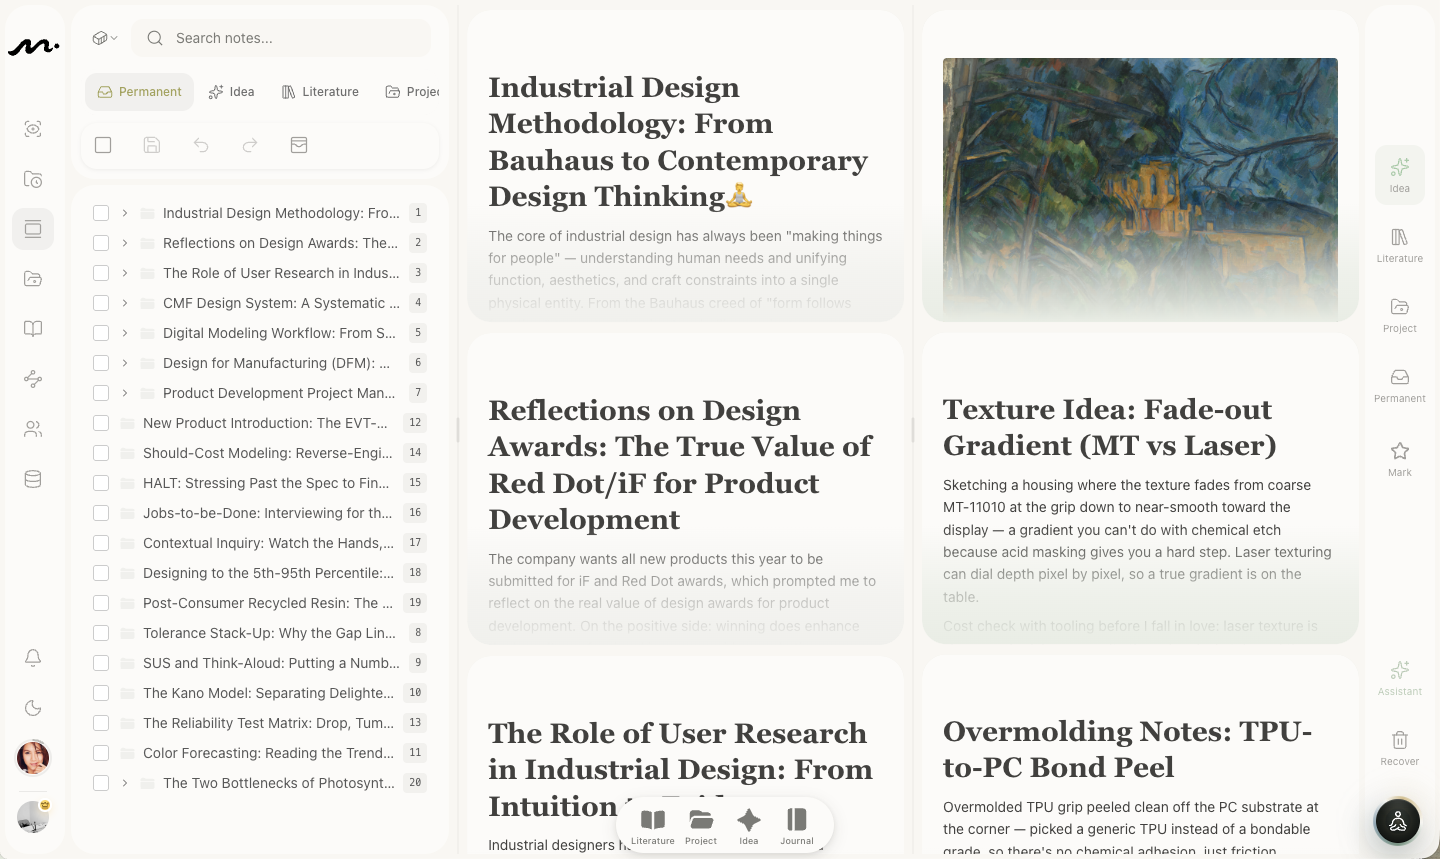
Task: Expand the CMF Design System row
Action: tap(125, 303)
